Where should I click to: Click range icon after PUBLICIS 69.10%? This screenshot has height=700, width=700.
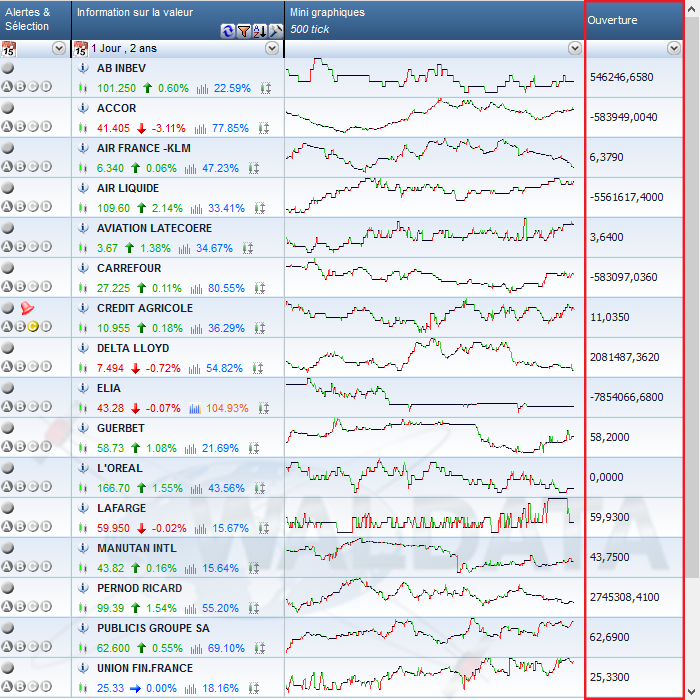point(260,648)
